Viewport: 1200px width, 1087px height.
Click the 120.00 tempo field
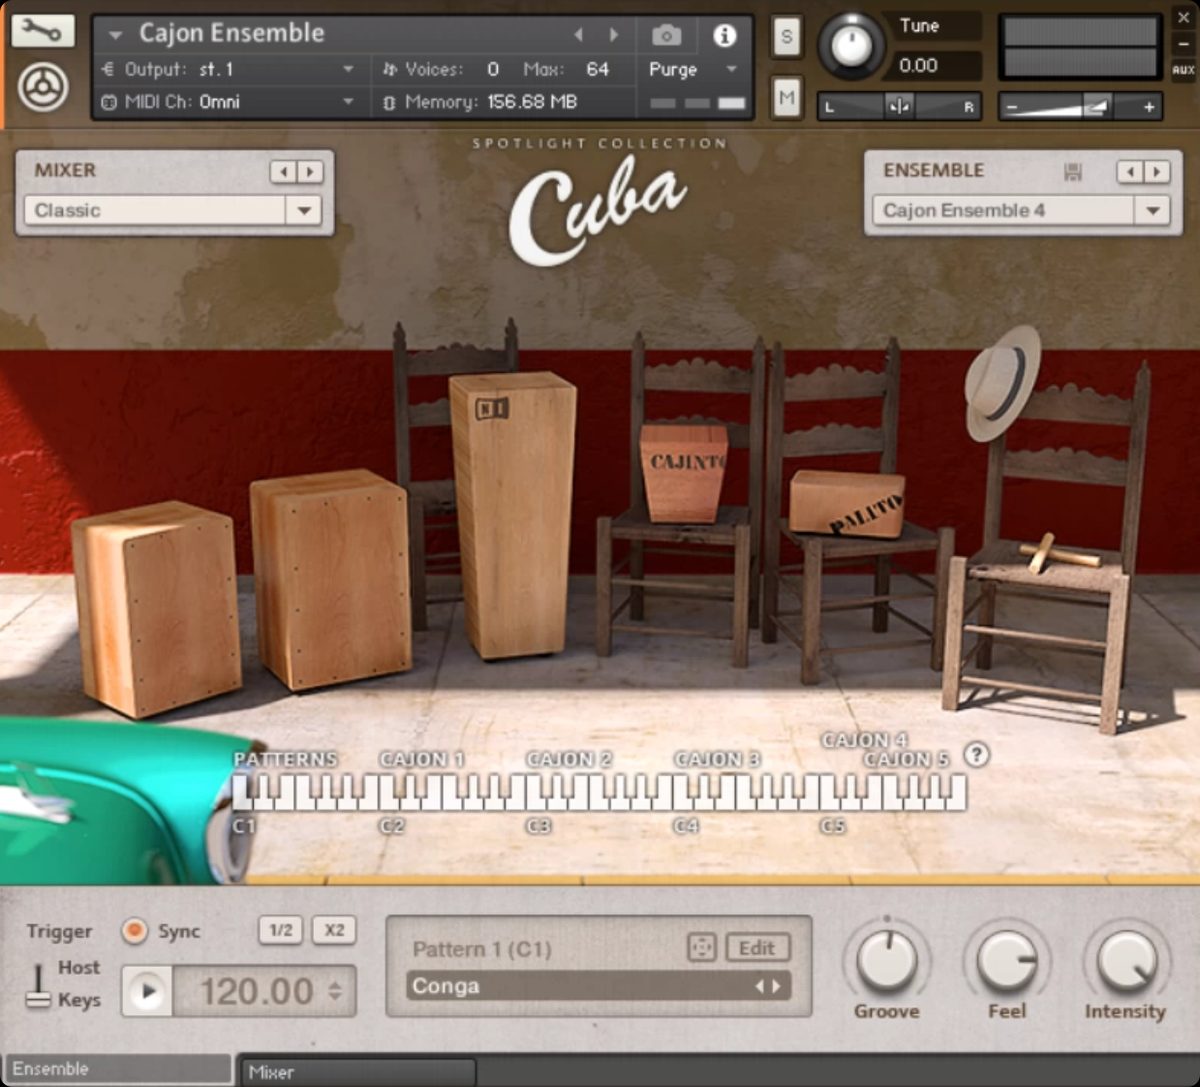pyautogui.click(x=256, y=991)
